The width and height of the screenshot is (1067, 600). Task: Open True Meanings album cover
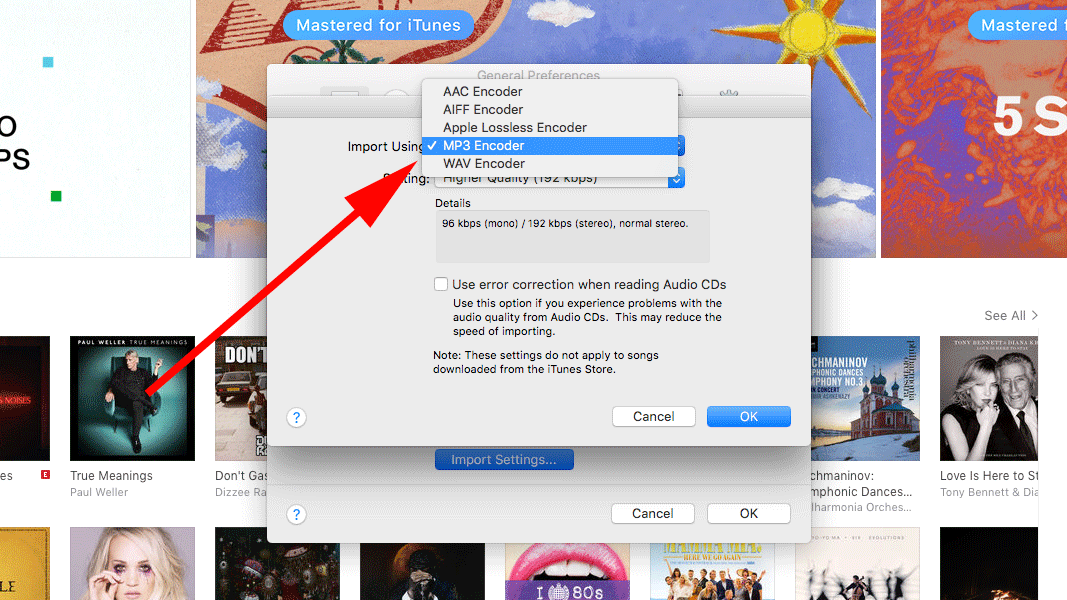pyautogui.click(x=133, y=398)
